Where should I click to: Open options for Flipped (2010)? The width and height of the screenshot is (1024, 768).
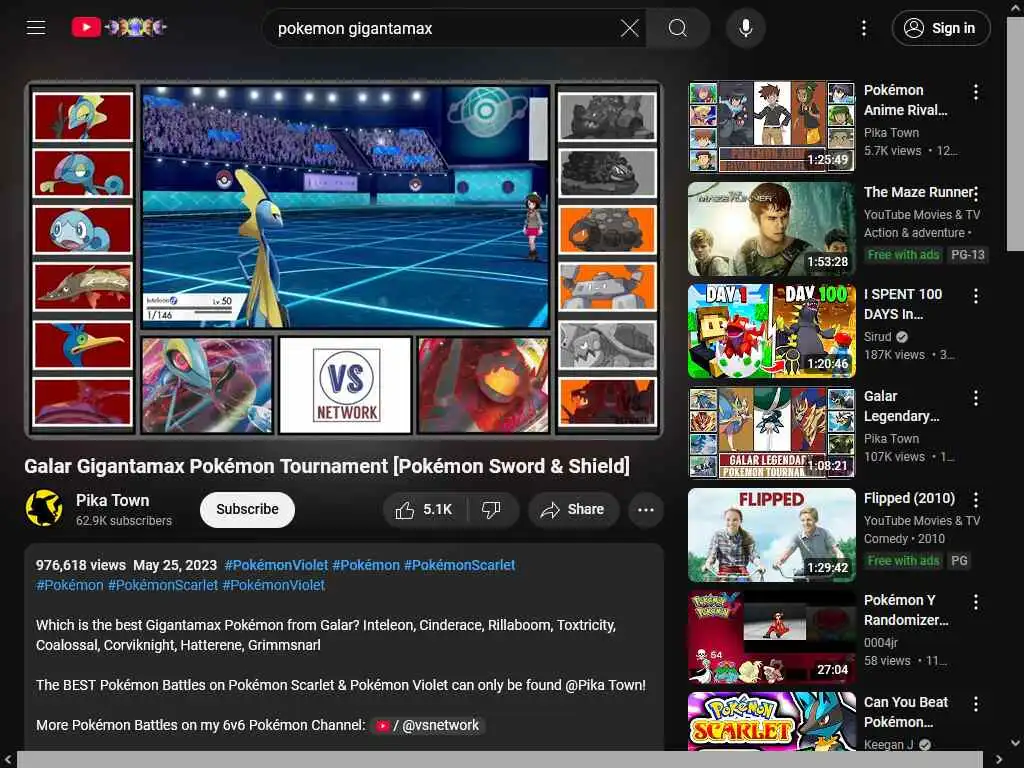[976, 500]
